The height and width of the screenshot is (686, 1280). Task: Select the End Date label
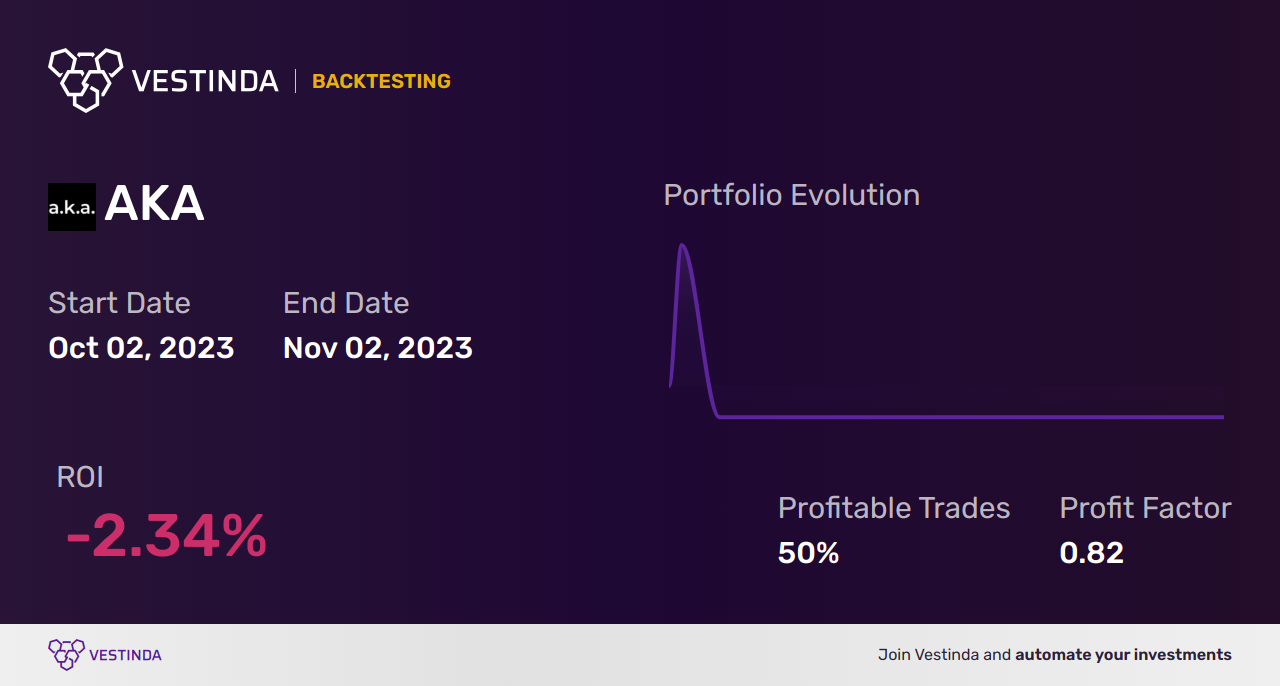346,303
